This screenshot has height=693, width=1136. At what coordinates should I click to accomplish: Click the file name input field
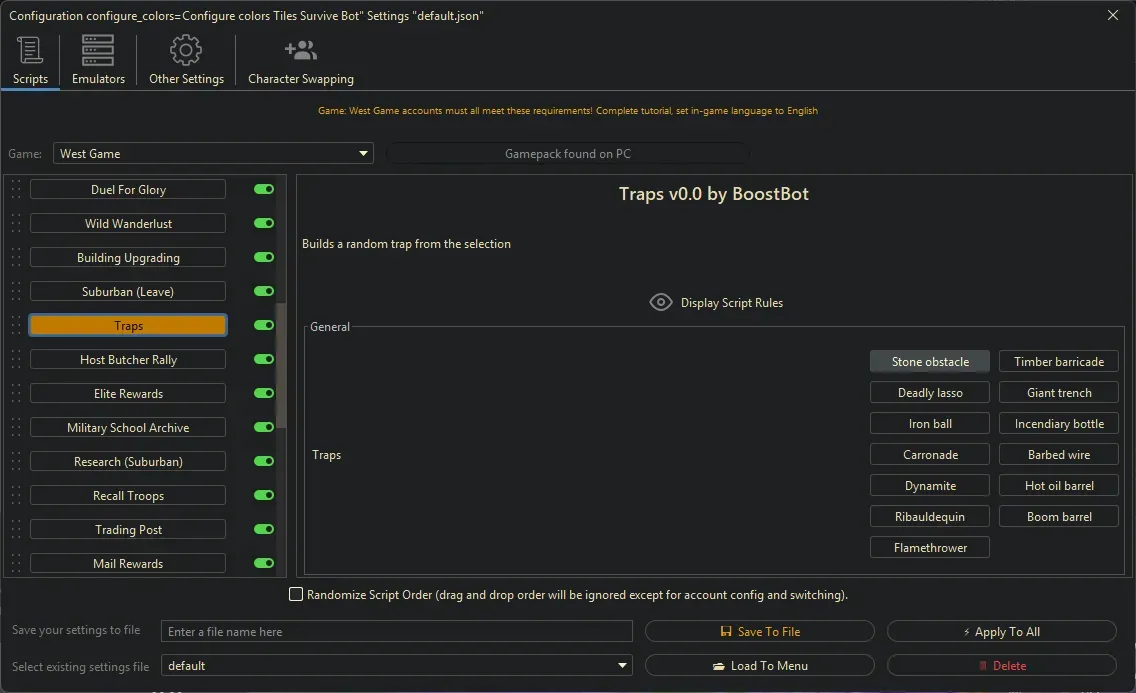point(397,632)
